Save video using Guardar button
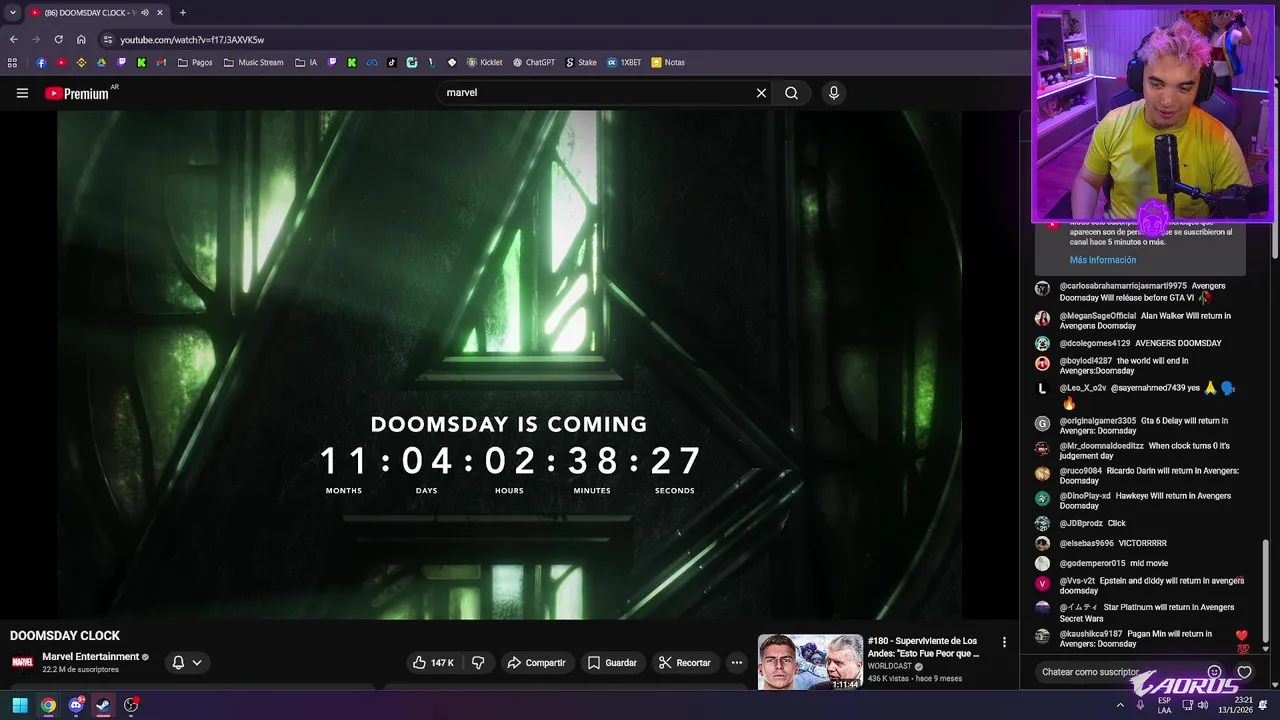Screen dimensions: 1280x720 tap(612, 663)
